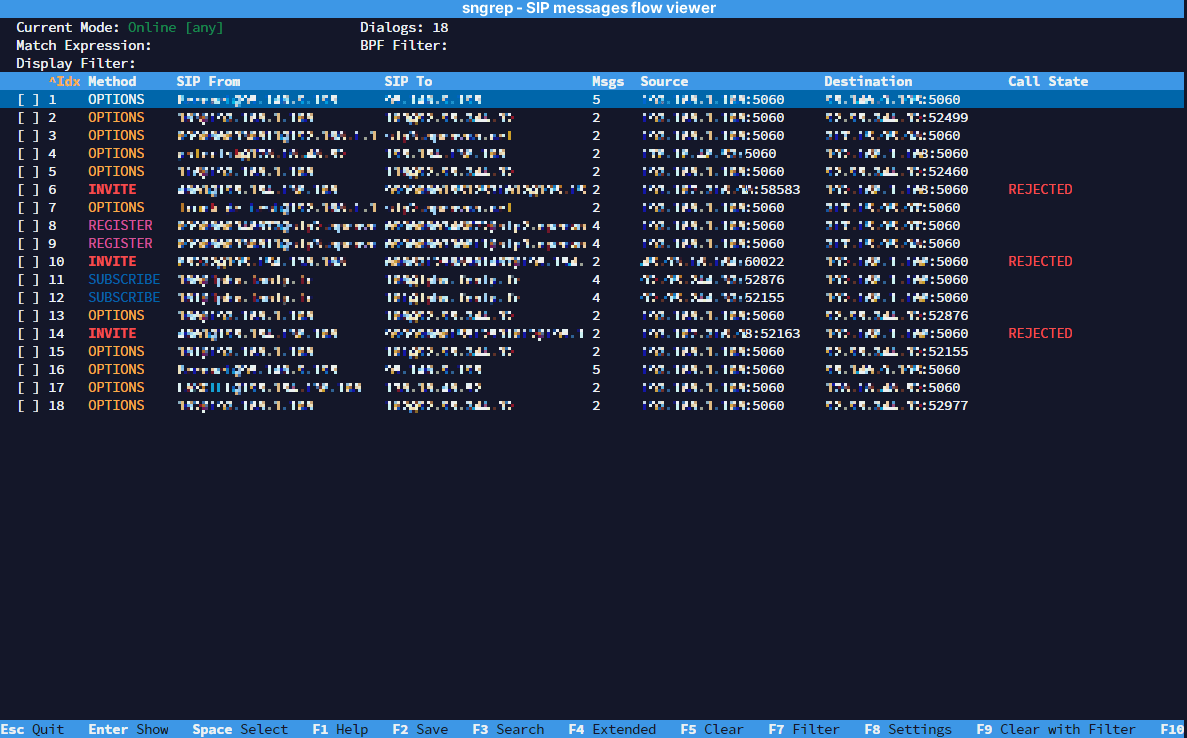The image size is (1187, 738).
Task: Select the OPTIONS method in row 17
Action: 116,388
